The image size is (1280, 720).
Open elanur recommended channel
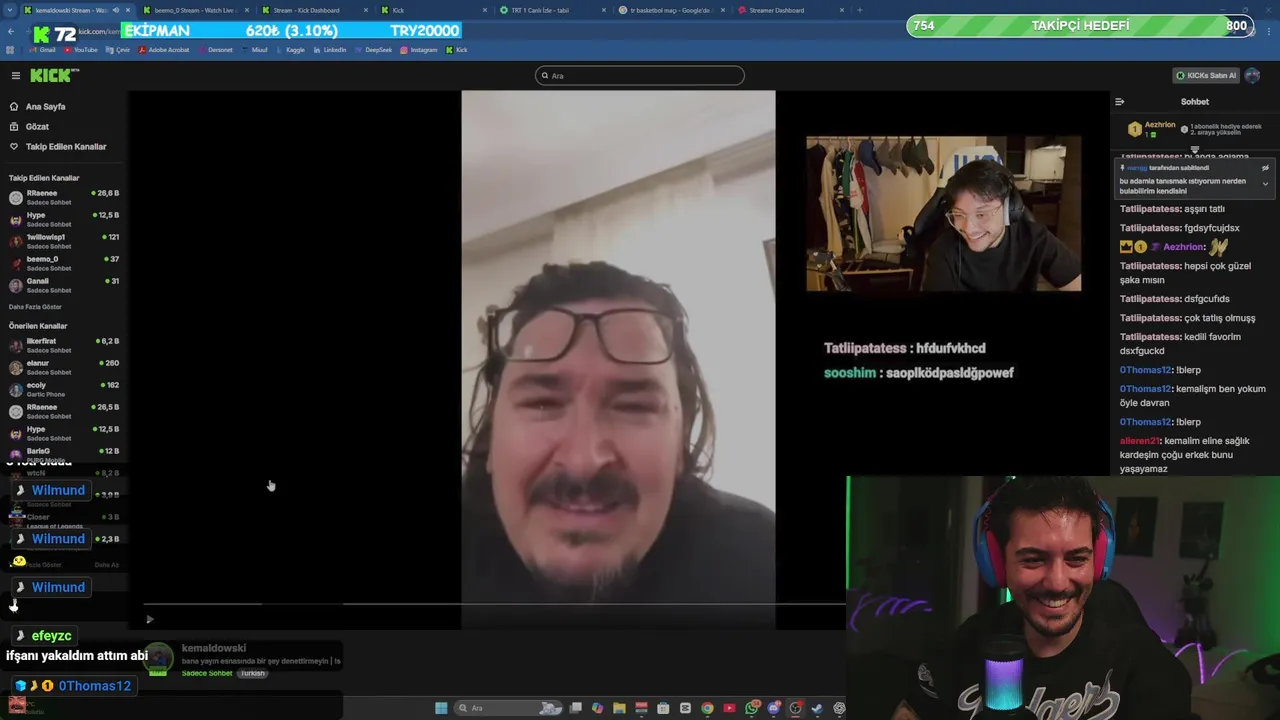[64, 367]
